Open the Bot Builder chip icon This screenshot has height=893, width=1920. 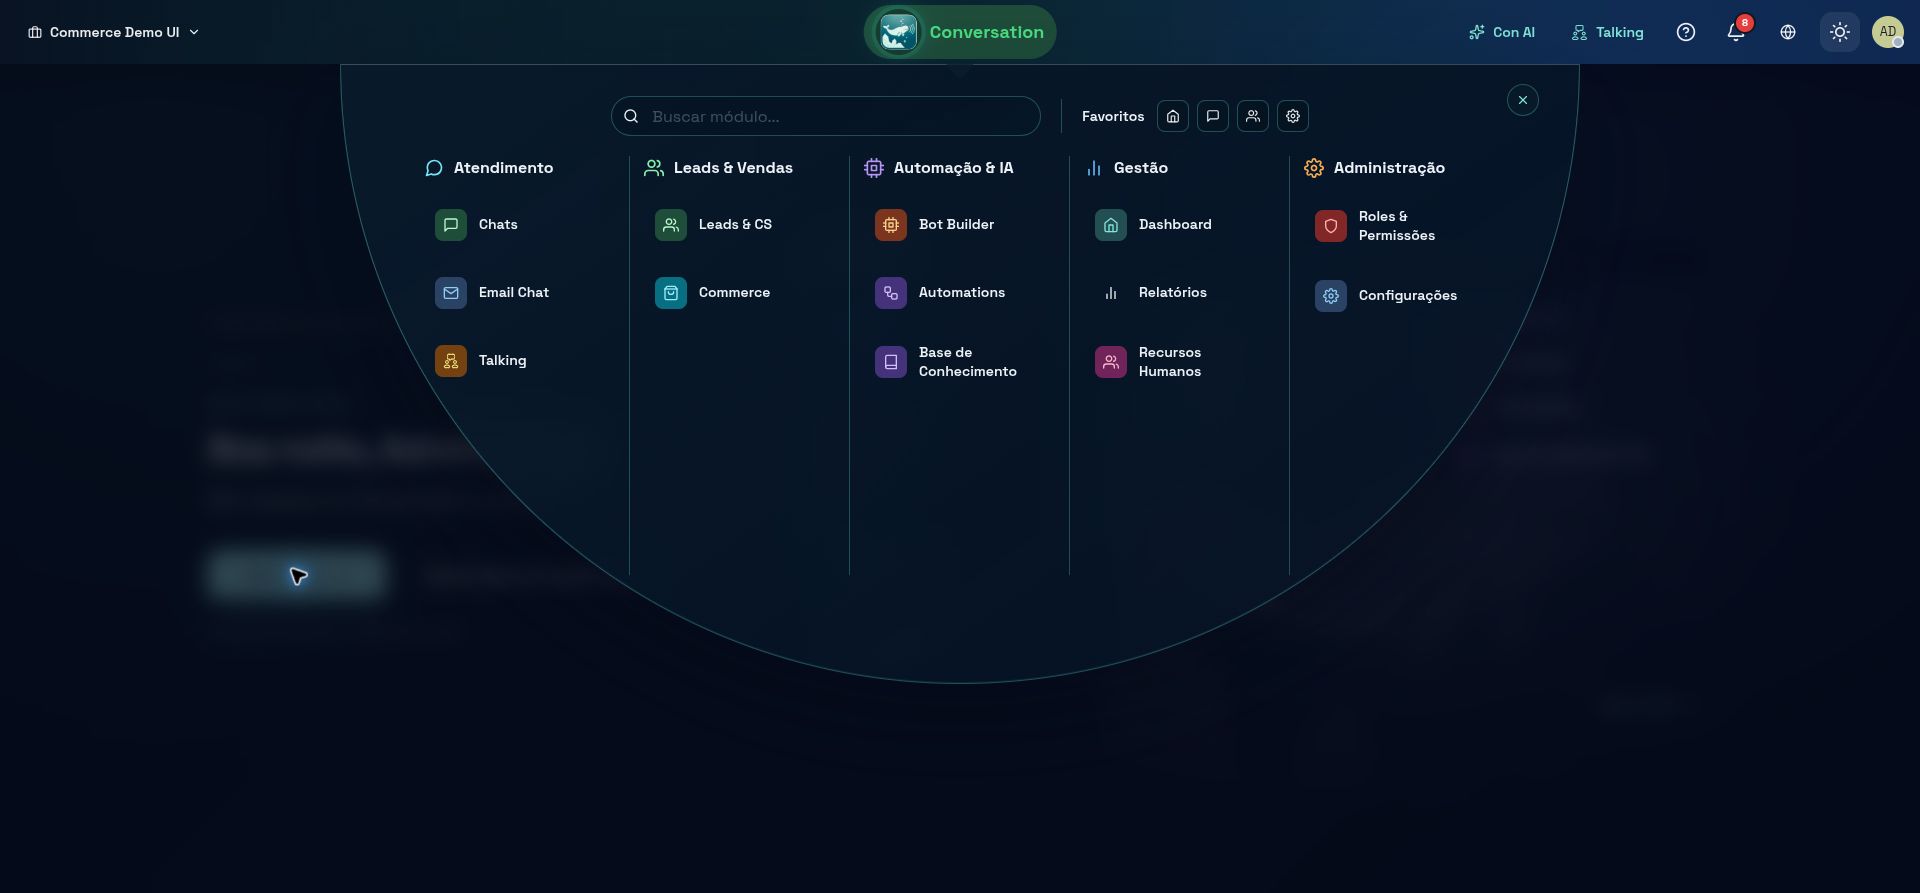[891, 225]
